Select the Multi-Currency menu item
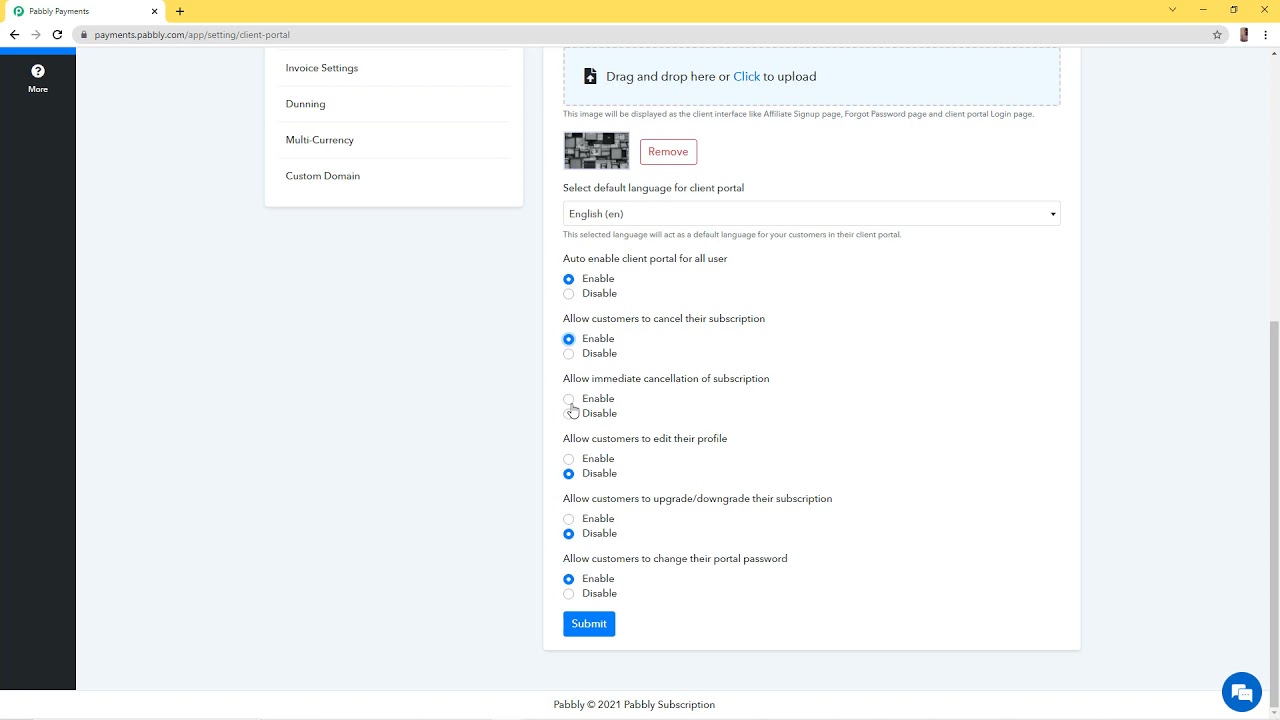The image size is (1280, 720). pyautogui.click(x=319, y=140)
